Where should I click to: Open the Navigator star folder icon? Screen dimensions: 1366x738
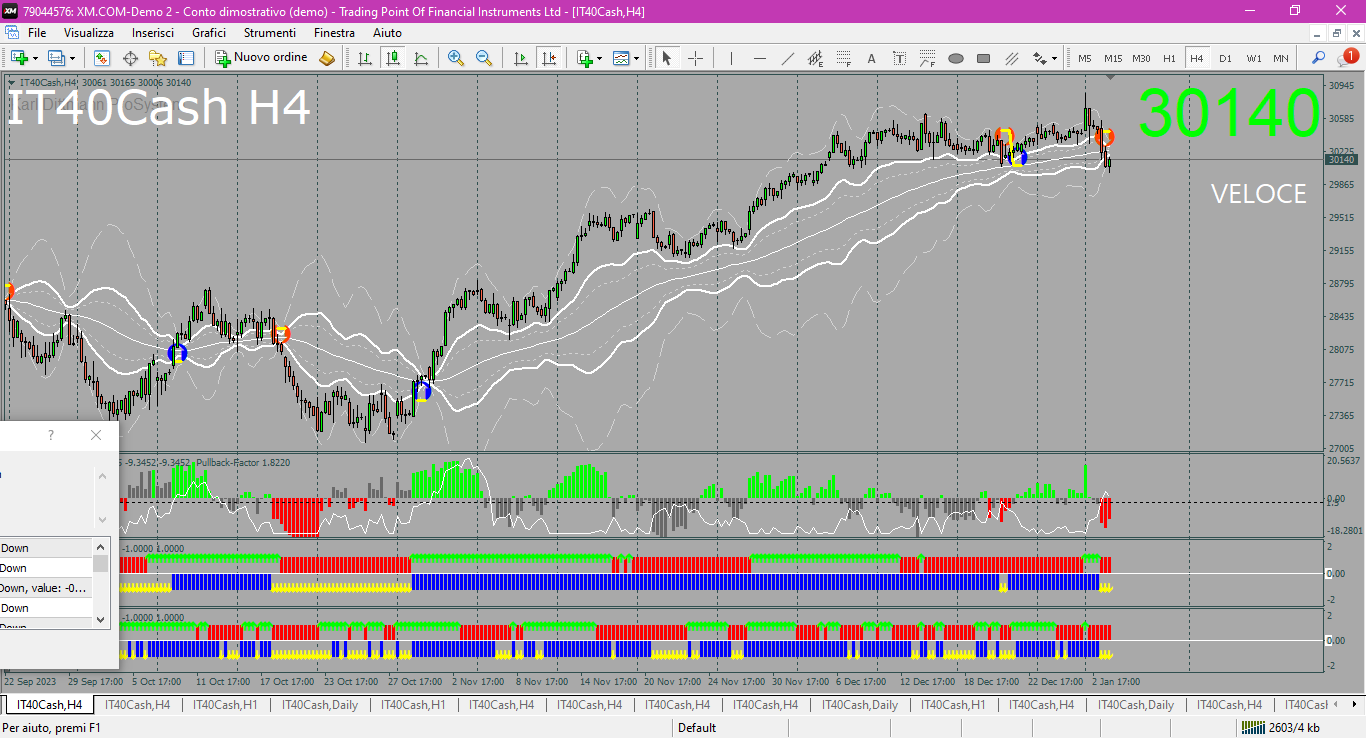click(x=158, y=58)
